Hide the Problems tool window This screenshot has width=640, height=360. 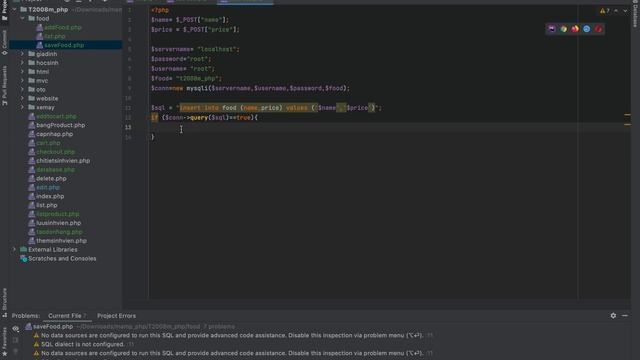pos(625,316)
